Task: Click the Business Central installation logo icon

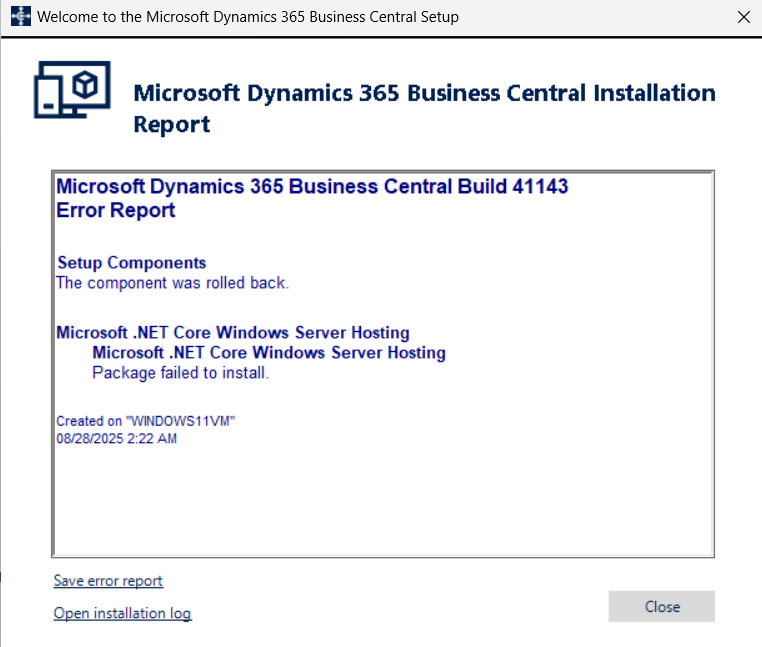Action: [x=72, y=89]
